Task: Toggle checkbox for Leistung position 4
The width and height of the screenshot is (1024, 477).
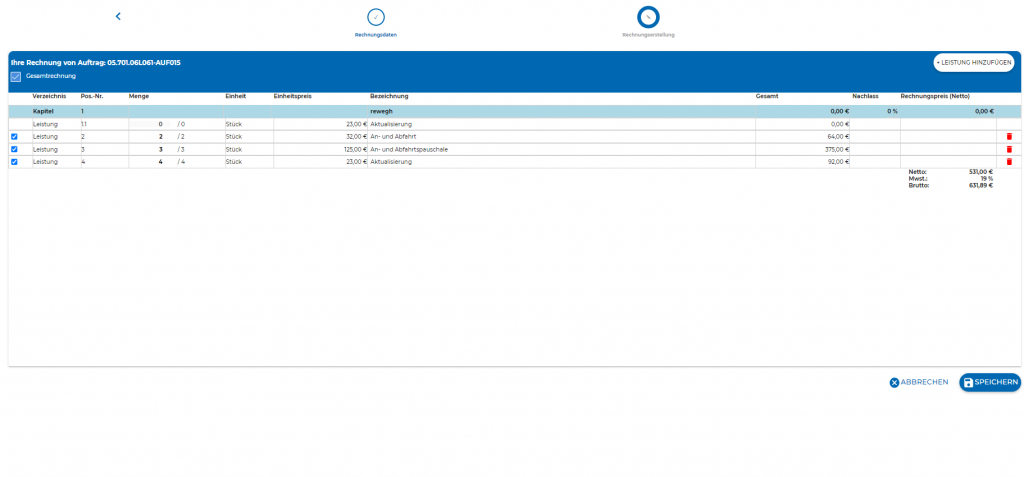Action: [x=14, y=161]
